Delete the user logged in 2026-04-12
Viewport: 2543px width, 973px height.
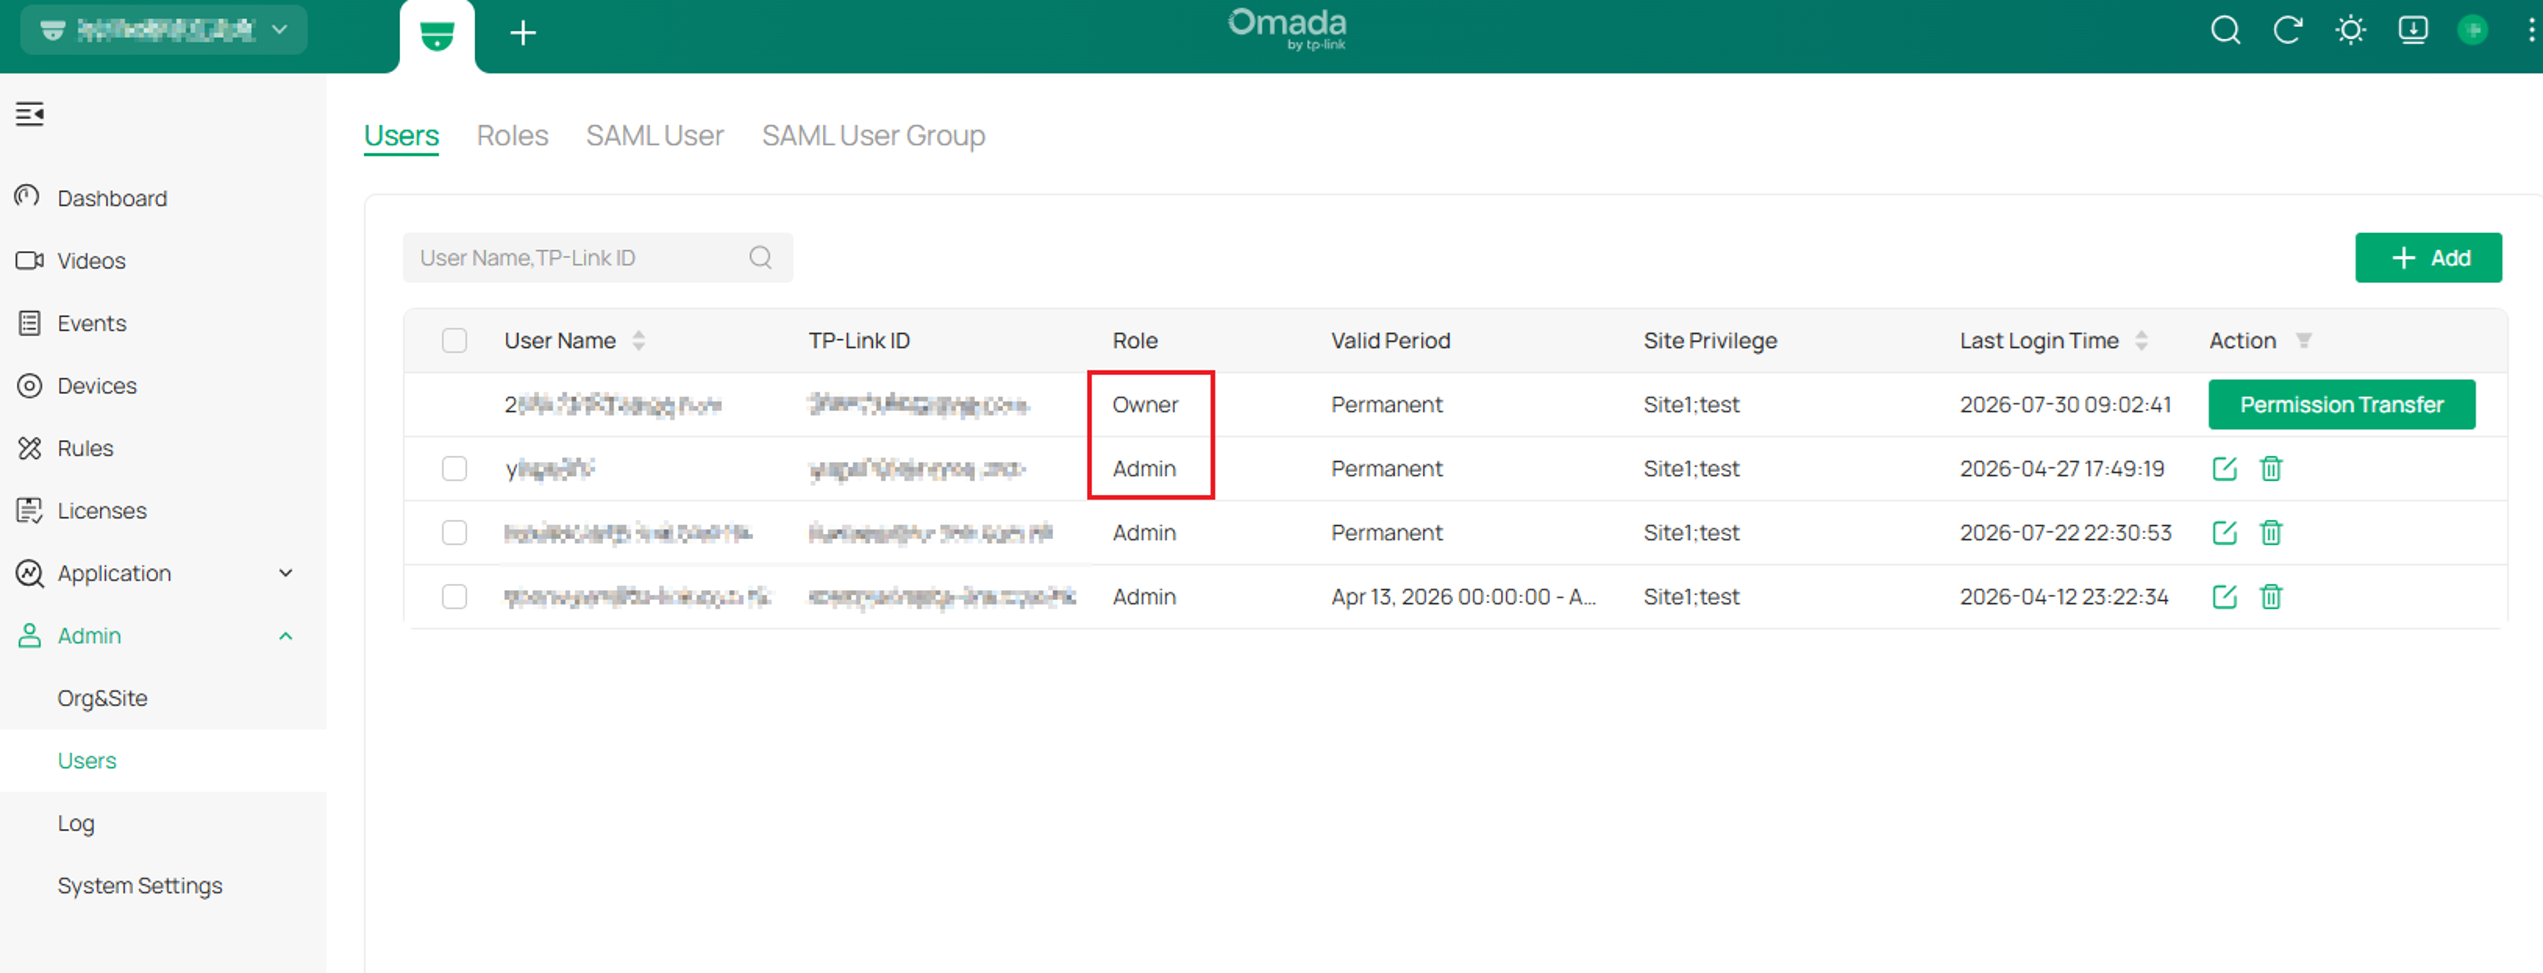(2271, 597)
